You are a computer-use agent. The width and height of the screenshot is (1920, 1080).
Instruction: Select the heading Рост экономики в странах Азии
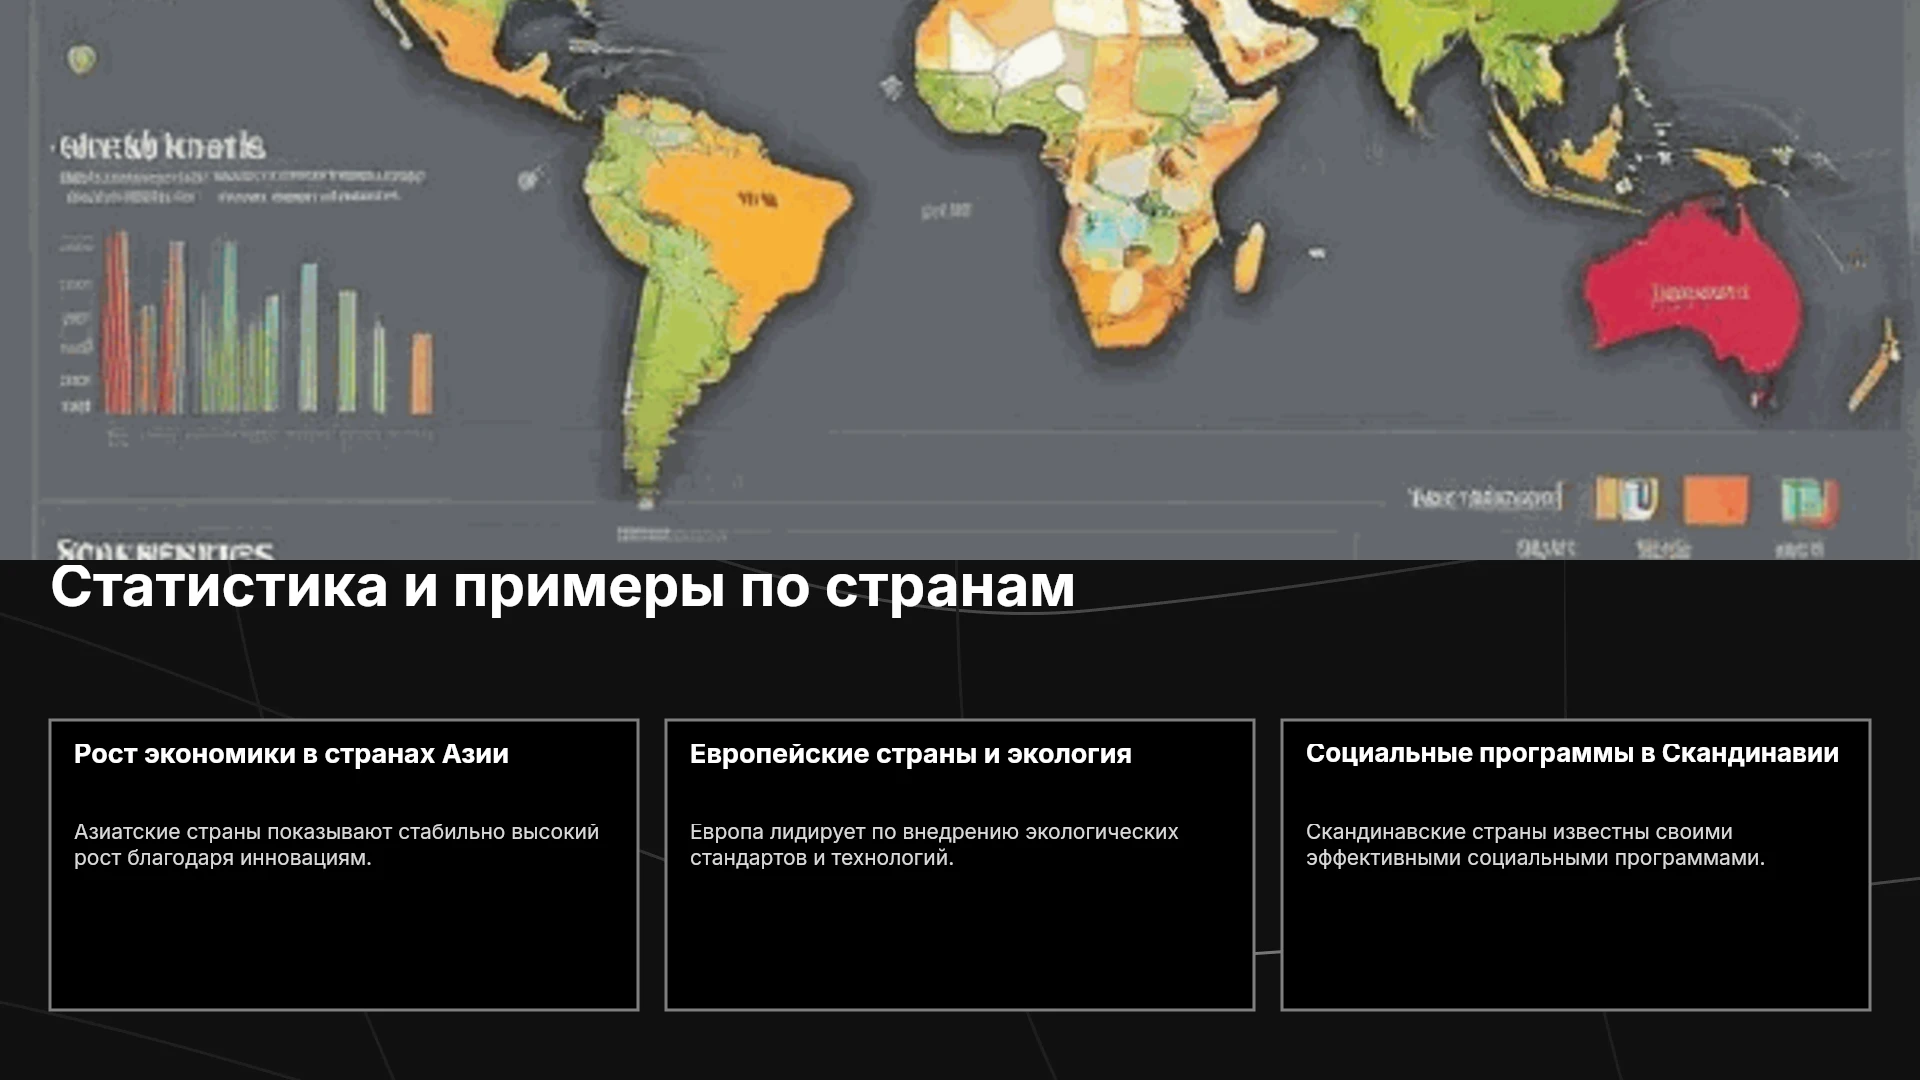[x=291, y=754]
